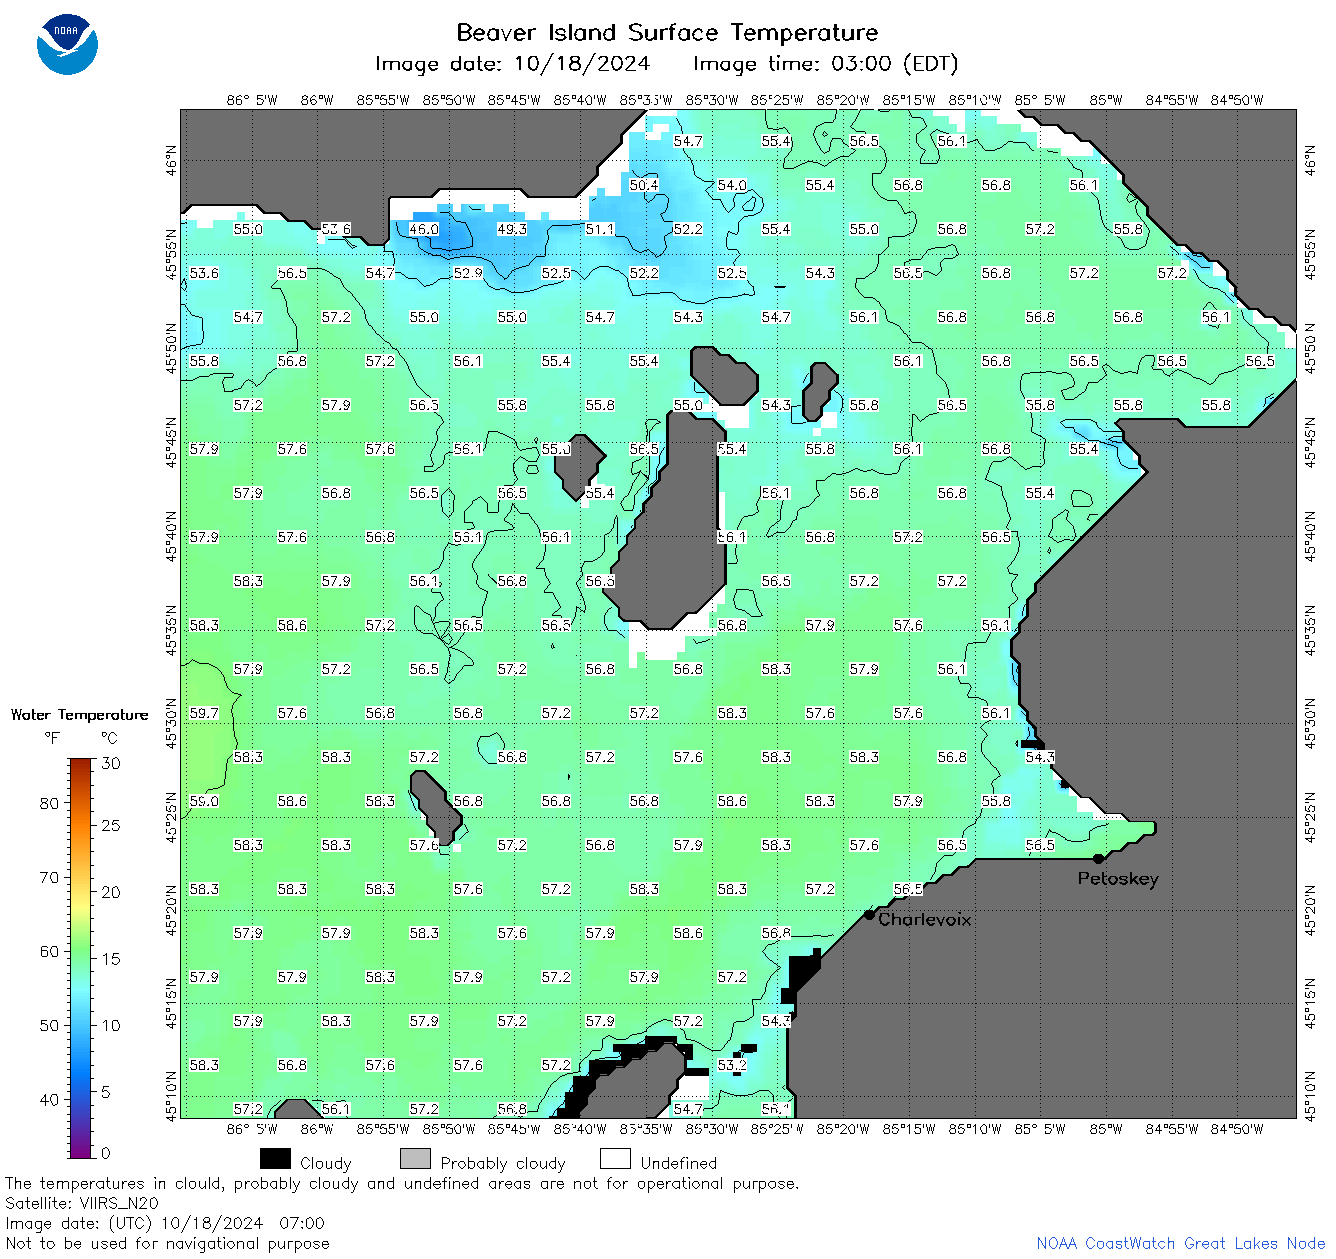This screenshot has height=1259, width=1336.
Task: Click the Satellite: VIIRS_N20 text
Action: point(82,1203)
